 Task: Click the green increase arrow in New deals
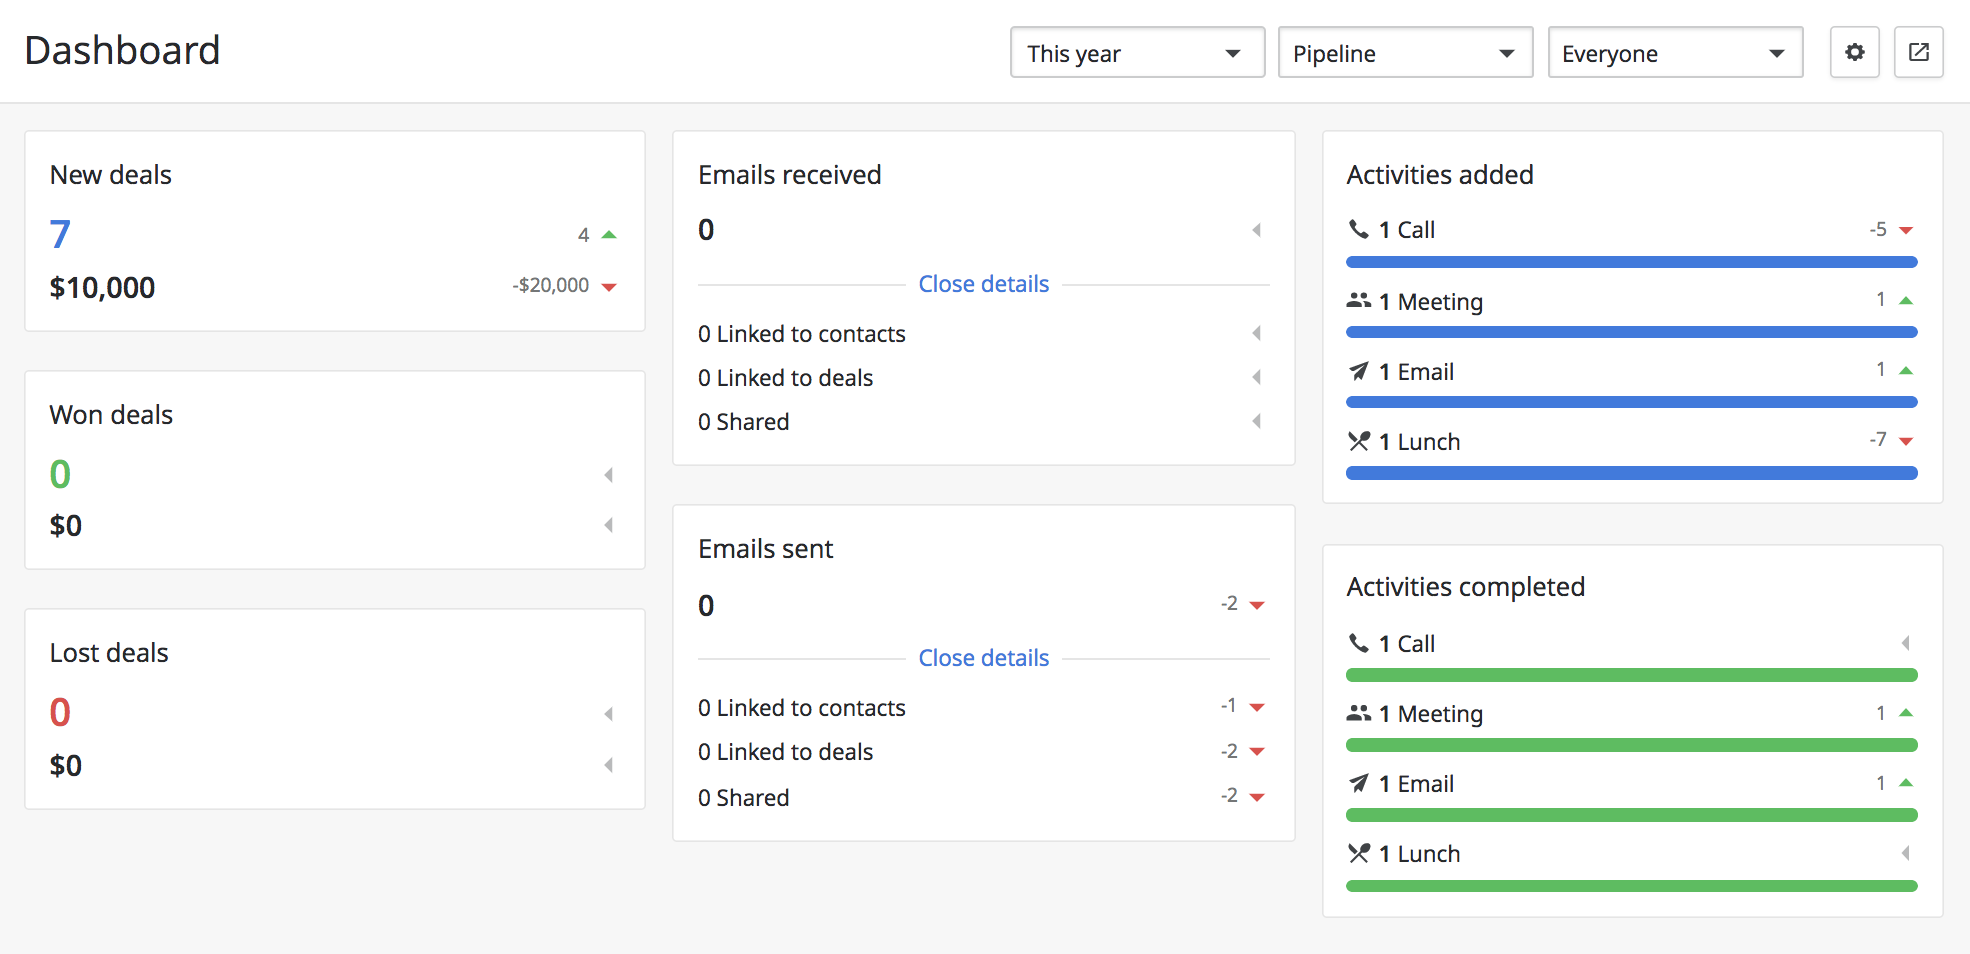pyautogui.click(x=609, y=232)
